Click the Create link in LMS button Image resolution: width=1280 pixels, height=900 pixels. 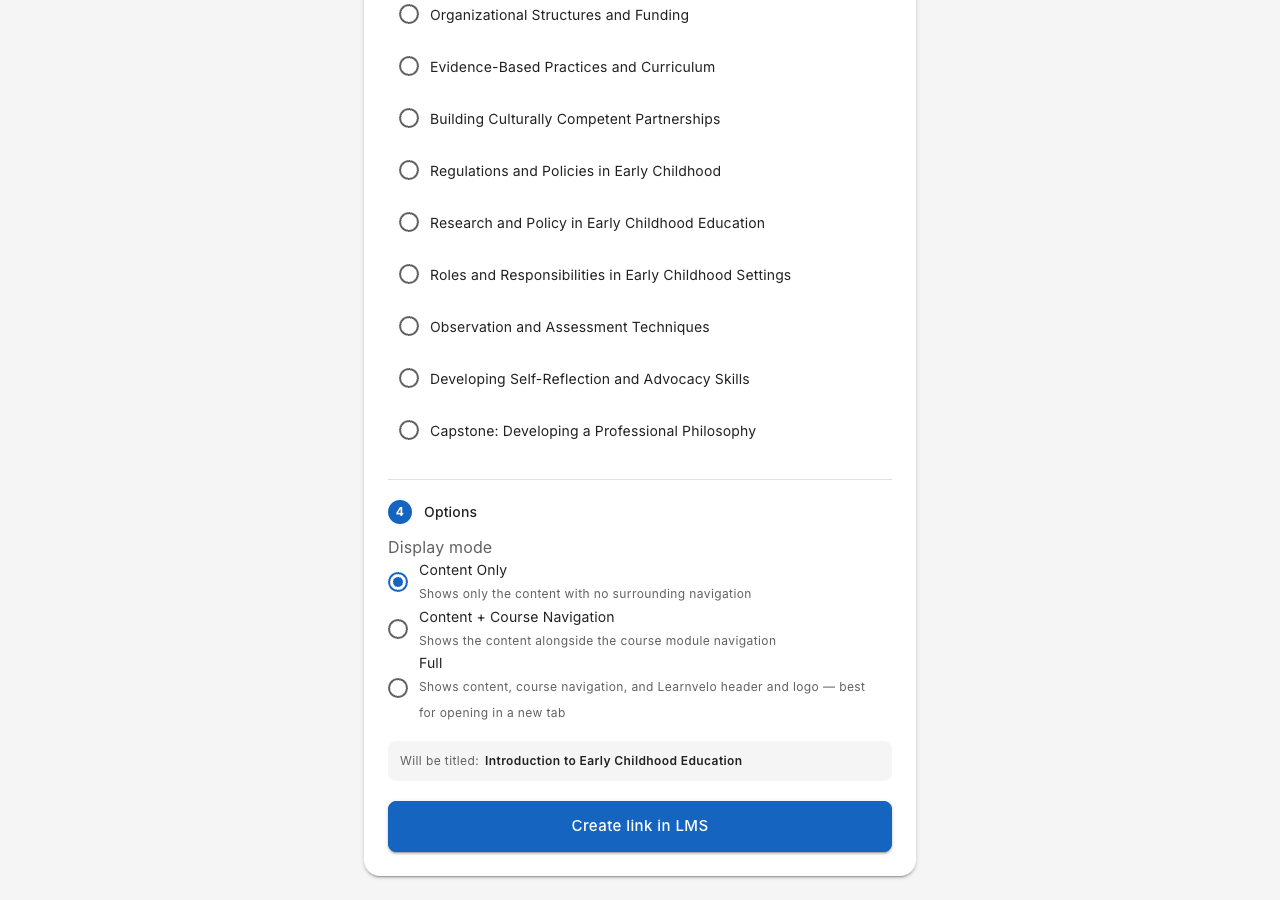point(640,826)
